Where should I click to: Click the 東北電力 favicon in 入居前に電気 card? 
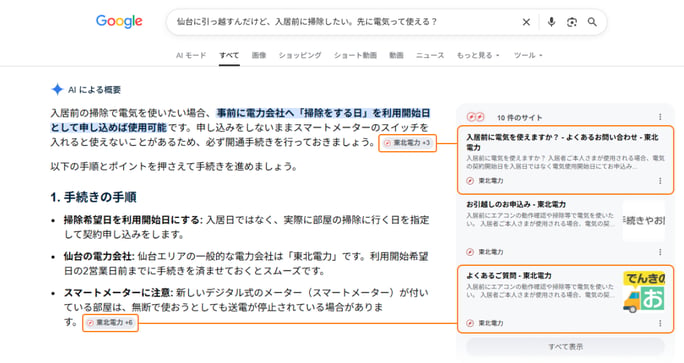[470, 181]
